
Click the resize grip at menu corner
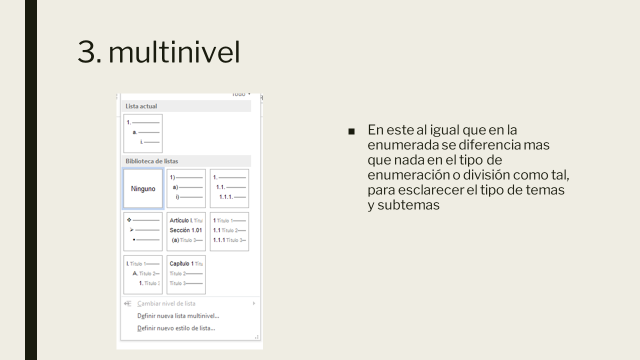[257, 337]
